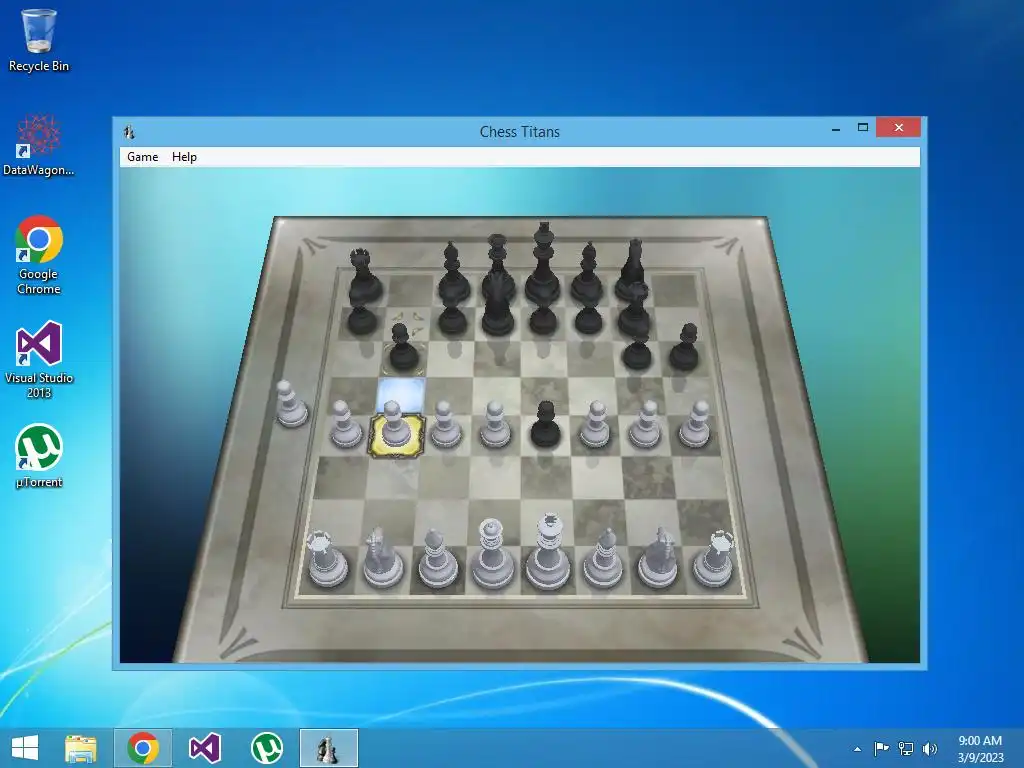Click the captured white pawn beside the board
This screenshot has width=1024, height=768.
tap(290, 404)
